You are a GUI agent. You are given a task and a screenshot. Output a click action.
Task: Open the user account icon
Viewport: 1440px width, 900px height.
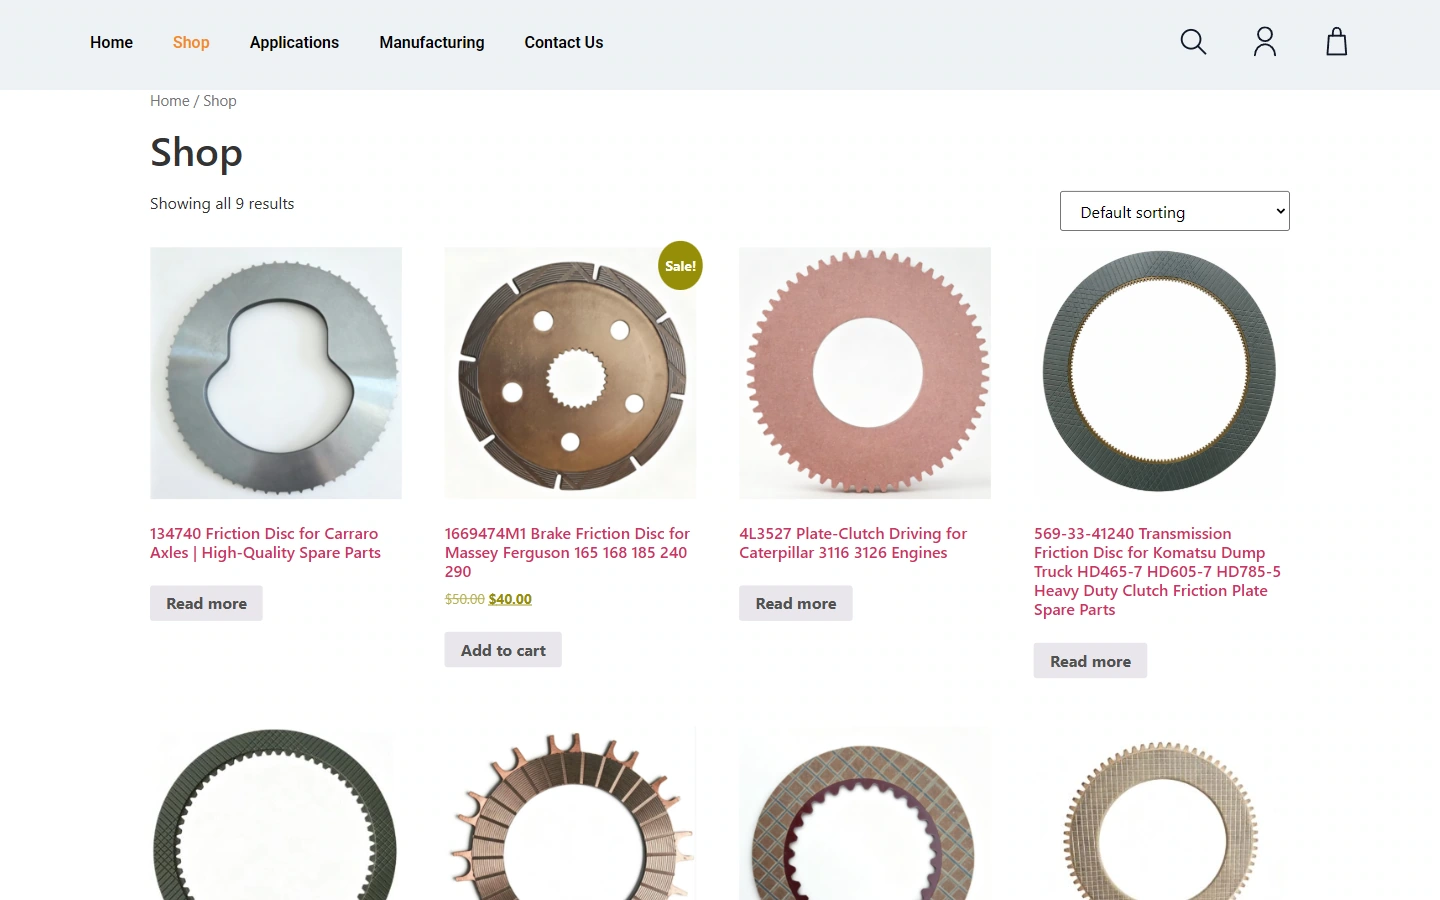coord(1265,42)
